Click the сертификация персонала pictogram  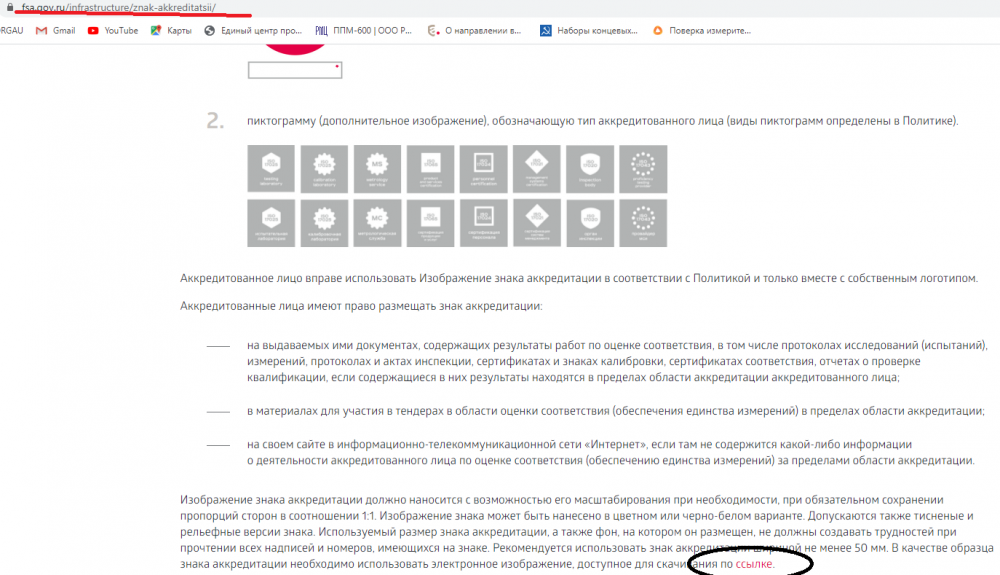point(483,223)
